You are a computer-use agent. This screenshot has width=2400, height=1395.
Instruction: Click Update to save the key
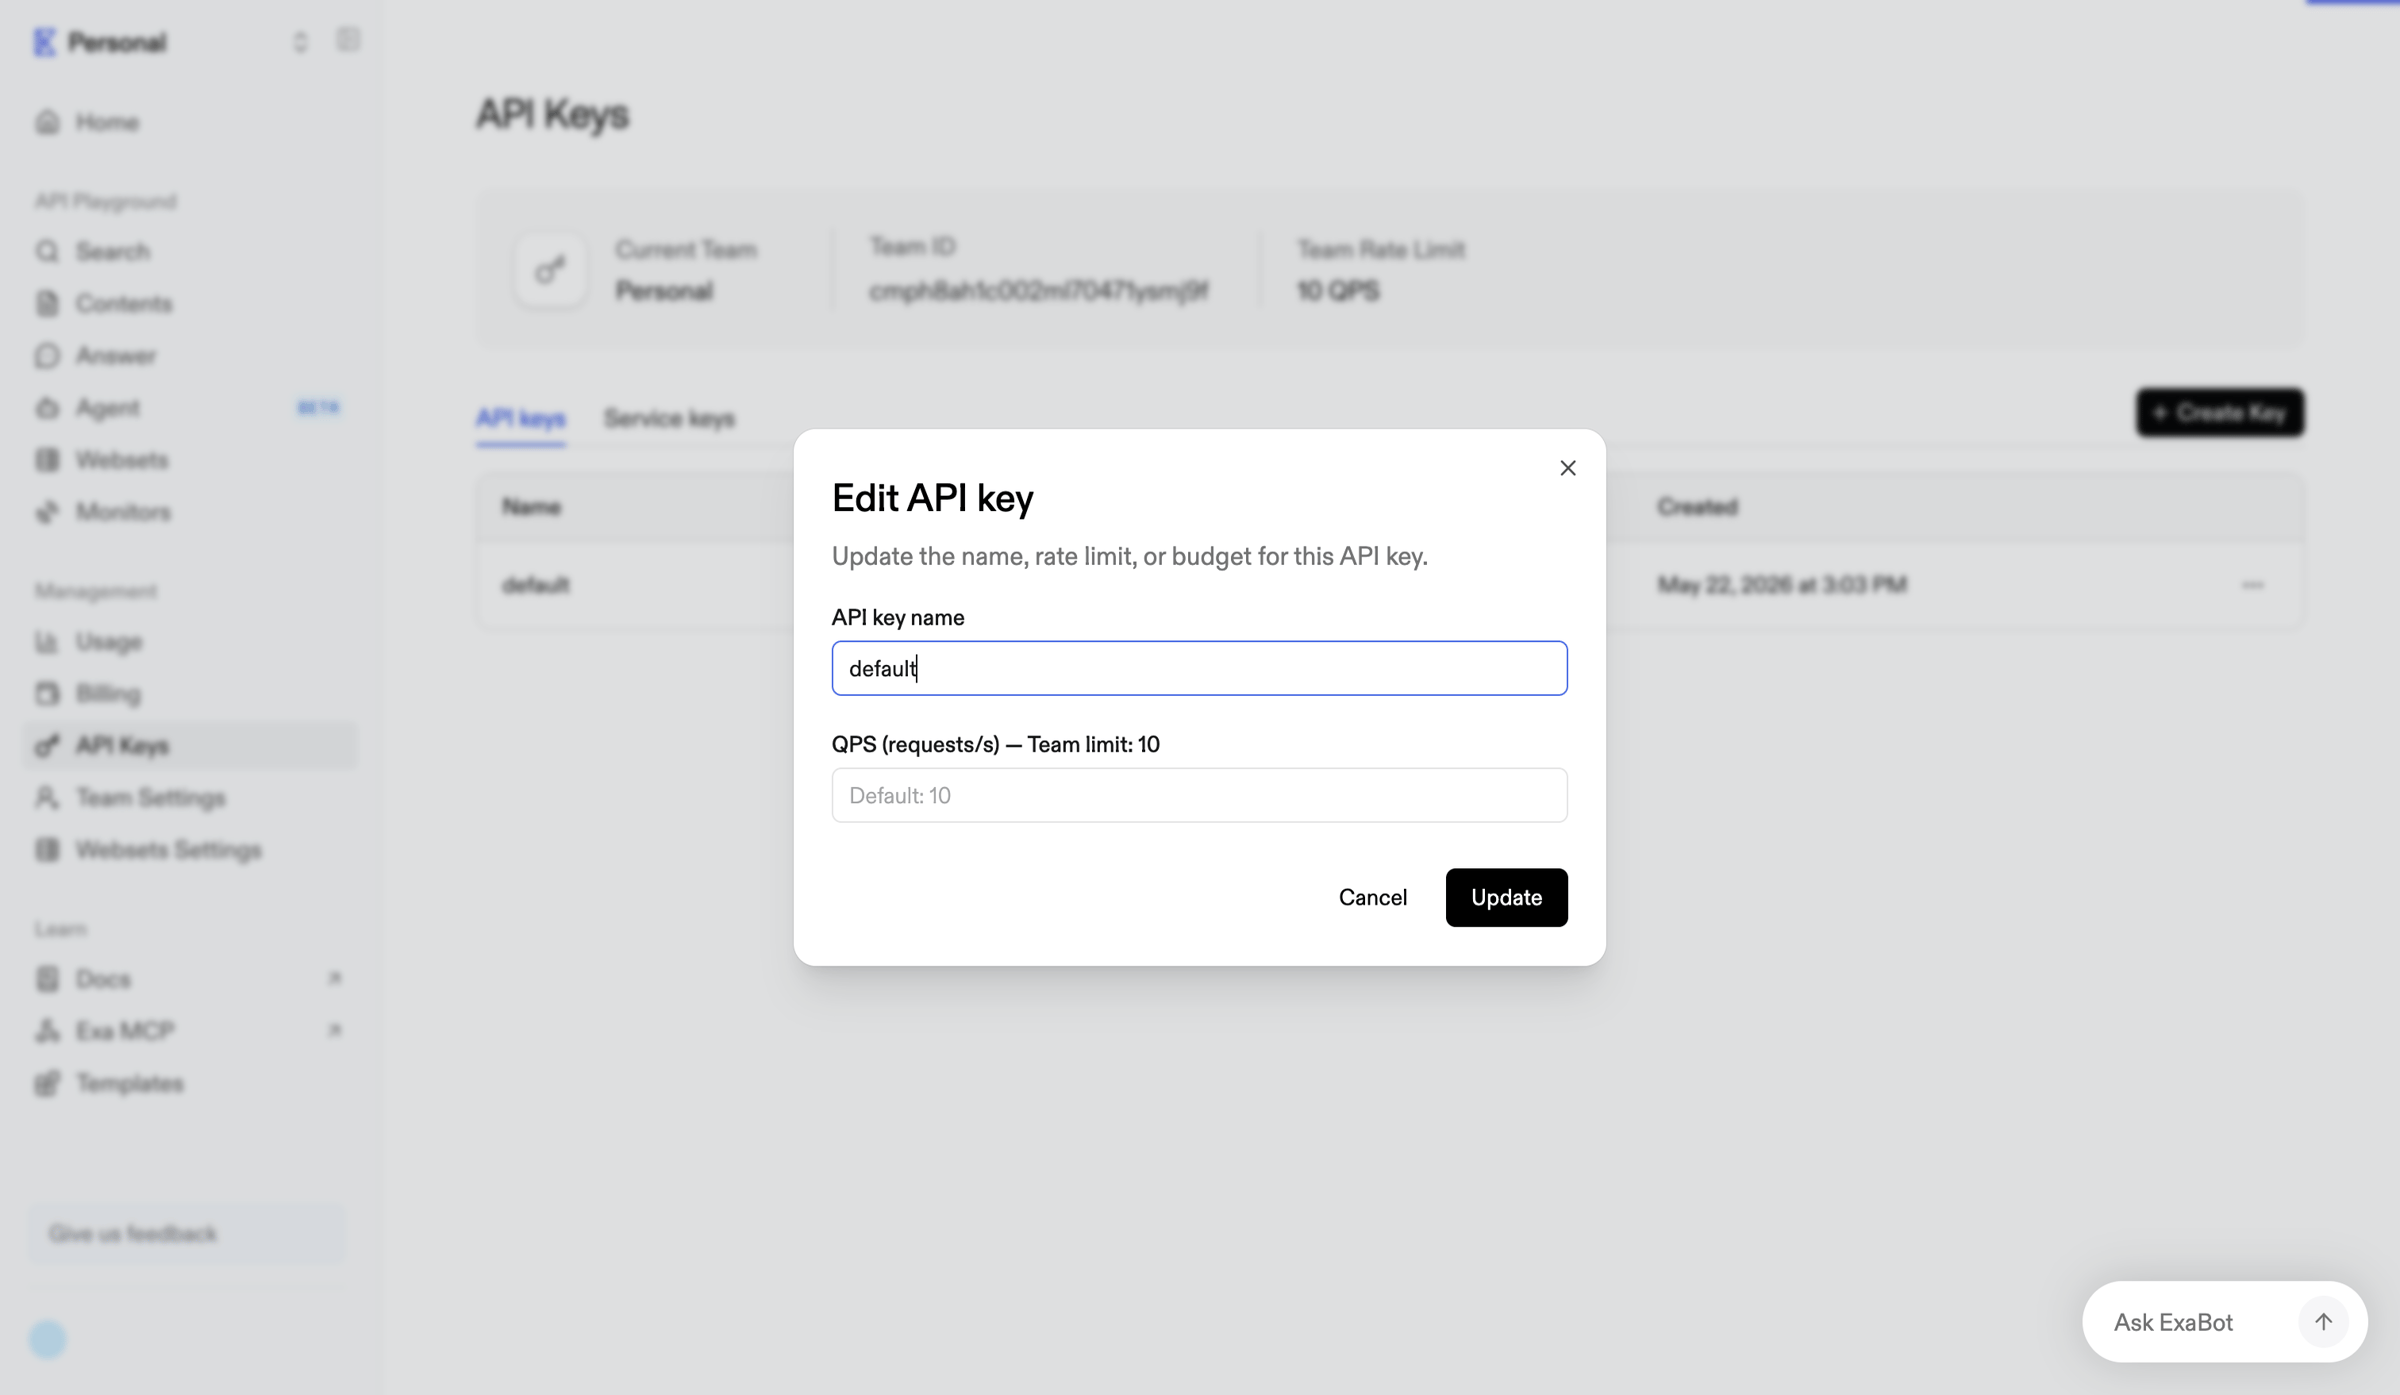point(1506,897)
